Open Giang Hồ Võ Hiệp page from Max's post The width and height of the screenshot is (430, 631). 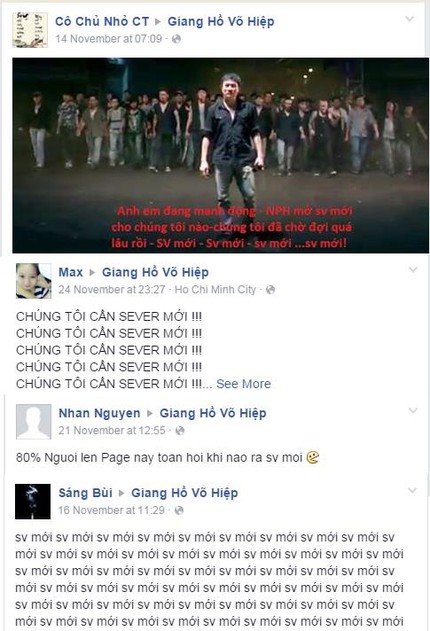155,272
